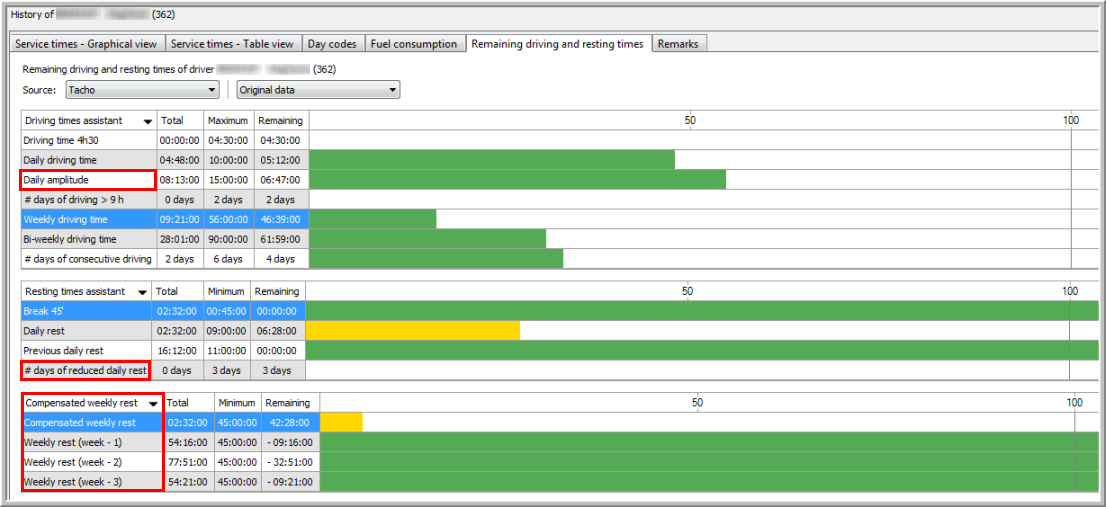Select the # days of reduced daily rest row
This screenshot has height=507, width=1106.
85,370
